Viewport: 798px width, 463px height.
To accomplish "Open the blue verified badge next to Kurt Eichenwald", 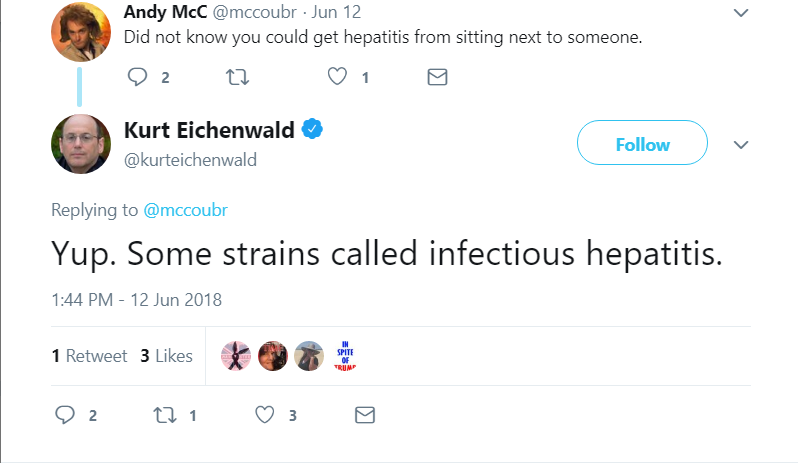I will click(x=312, y=129).
